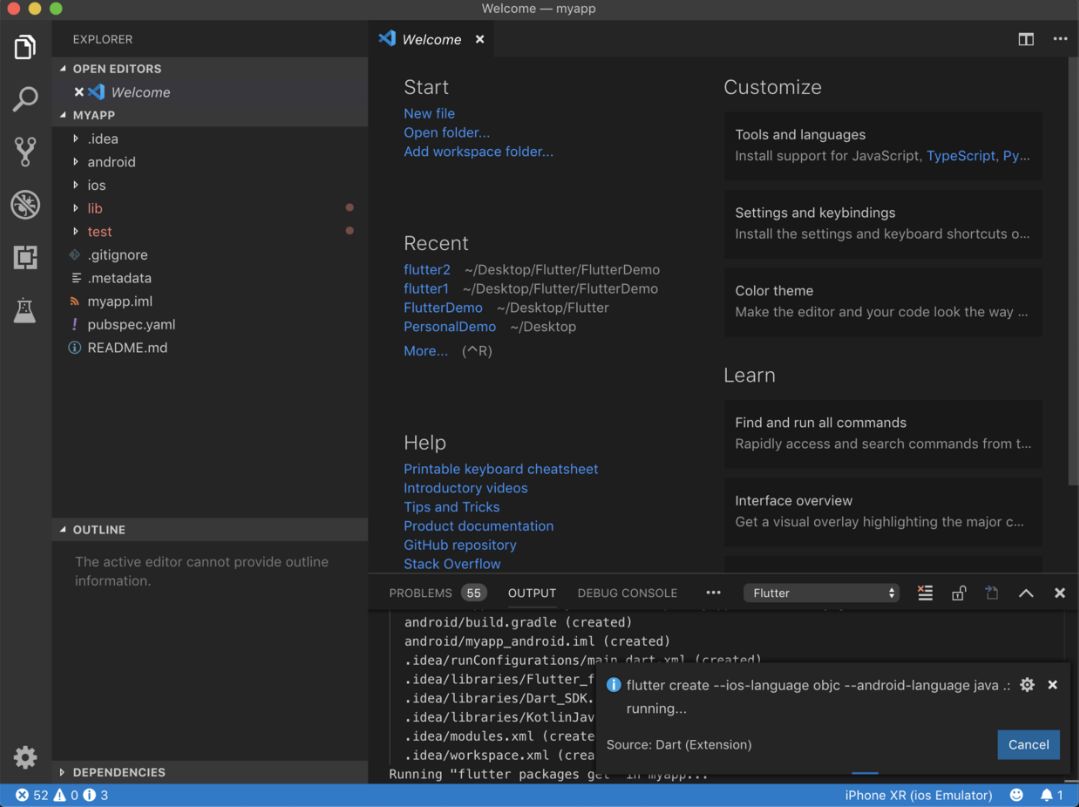1079x807 pixels.
Task: Toggle the output scroll lock icon
Action: pyautogui.click(x=959, y=593)
